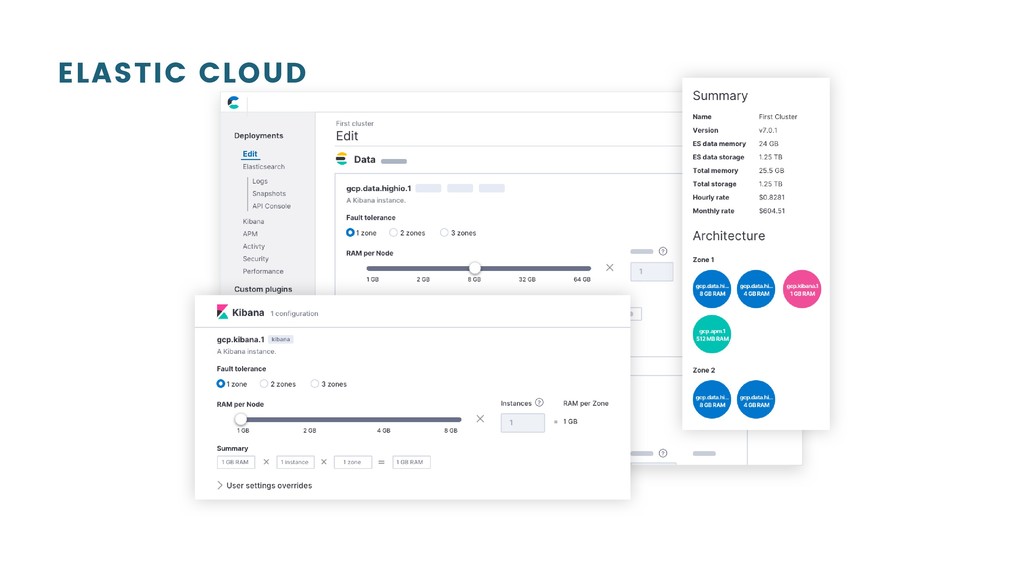Click the Zone 1 gcp.data 8 GB RAM node circle

(x=711, y=289)
